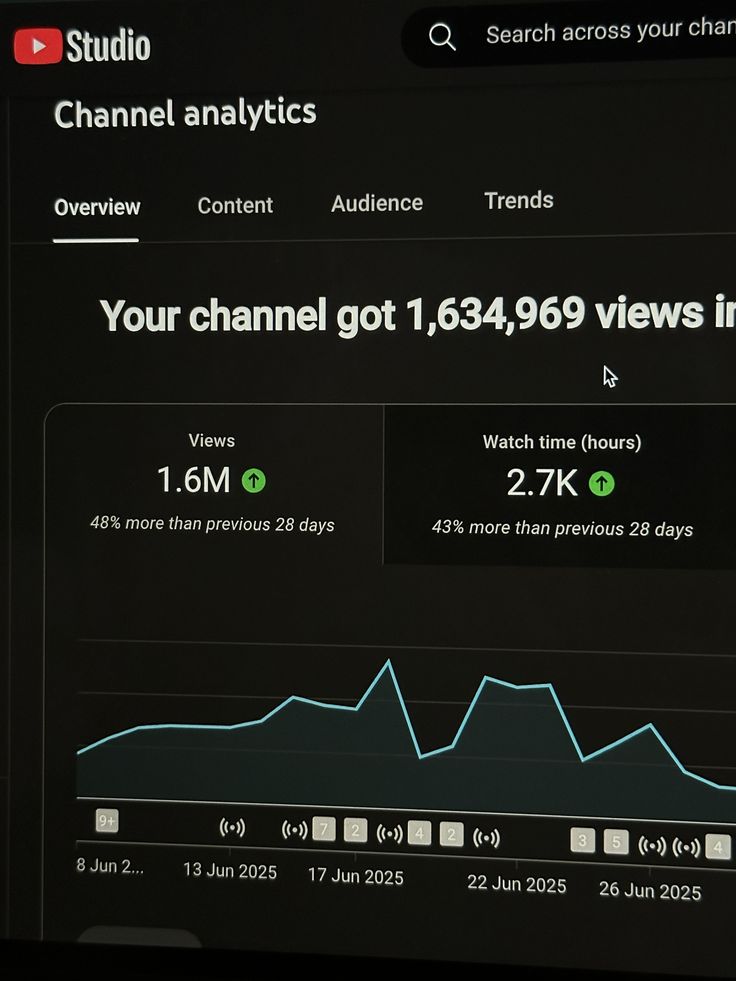The image size is (736, 981).
Task: Select the Trends tab
Action: [x=519, y=200]
